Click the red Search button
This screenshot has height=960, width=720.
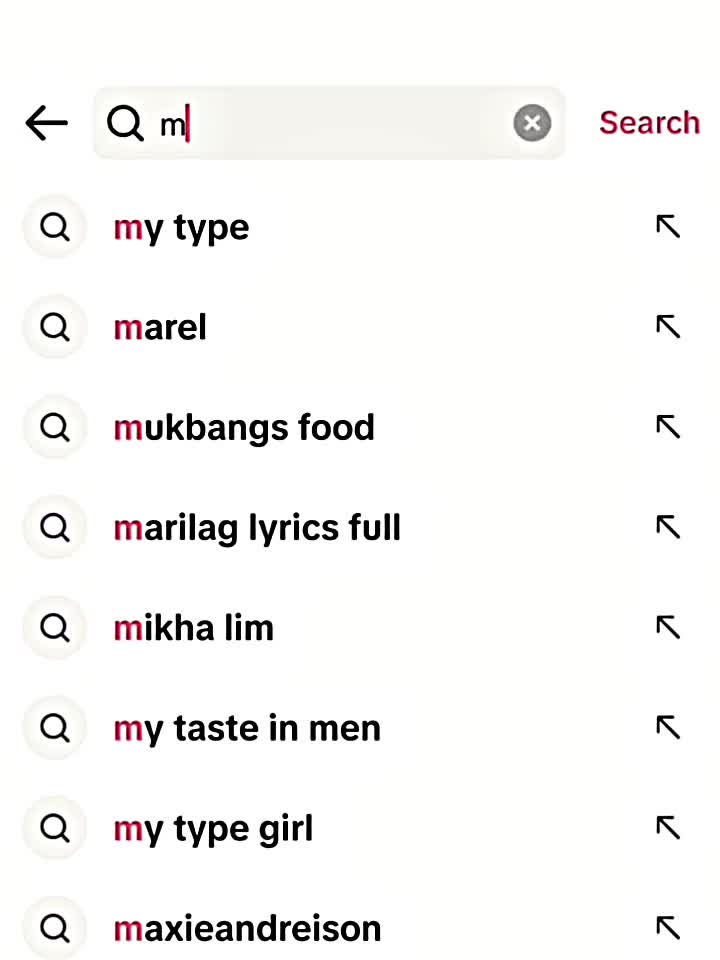[x=650, y=122]
